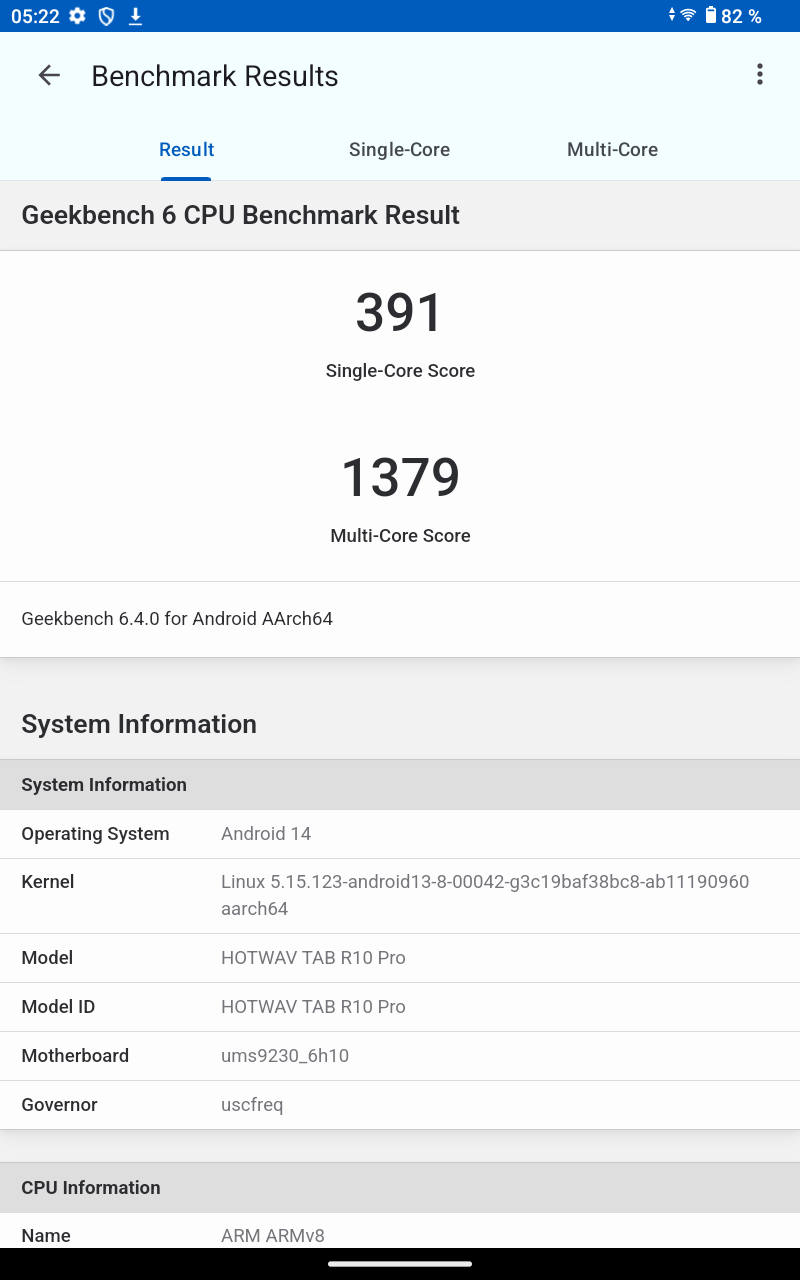
Task: Tap the 391 single-core score
Action: (400, 313)
